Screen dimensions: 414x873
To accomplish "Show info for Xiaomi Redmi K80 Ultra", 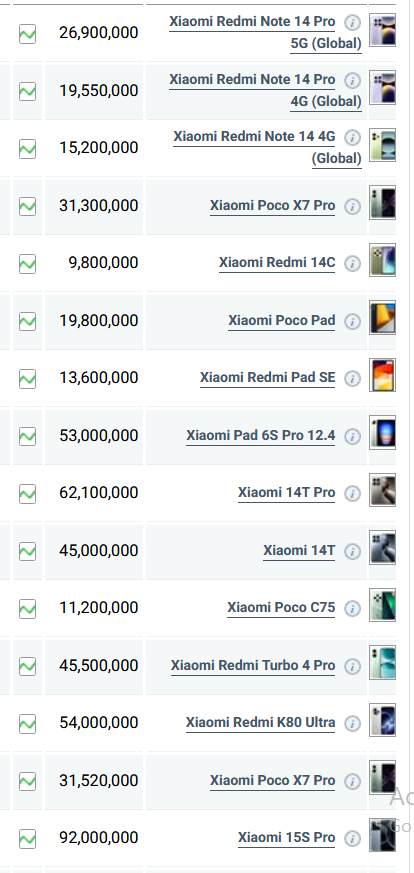I will coord(352,724).
